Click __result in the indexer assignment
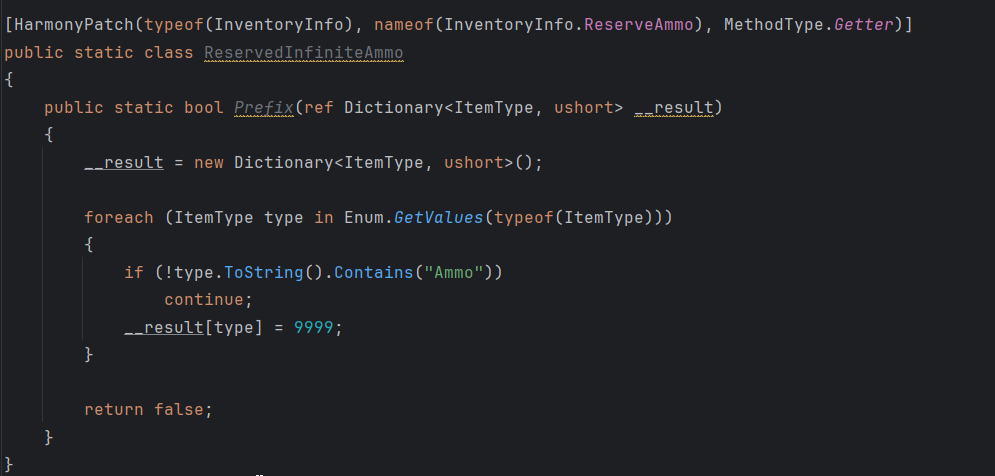 [164, 327]
